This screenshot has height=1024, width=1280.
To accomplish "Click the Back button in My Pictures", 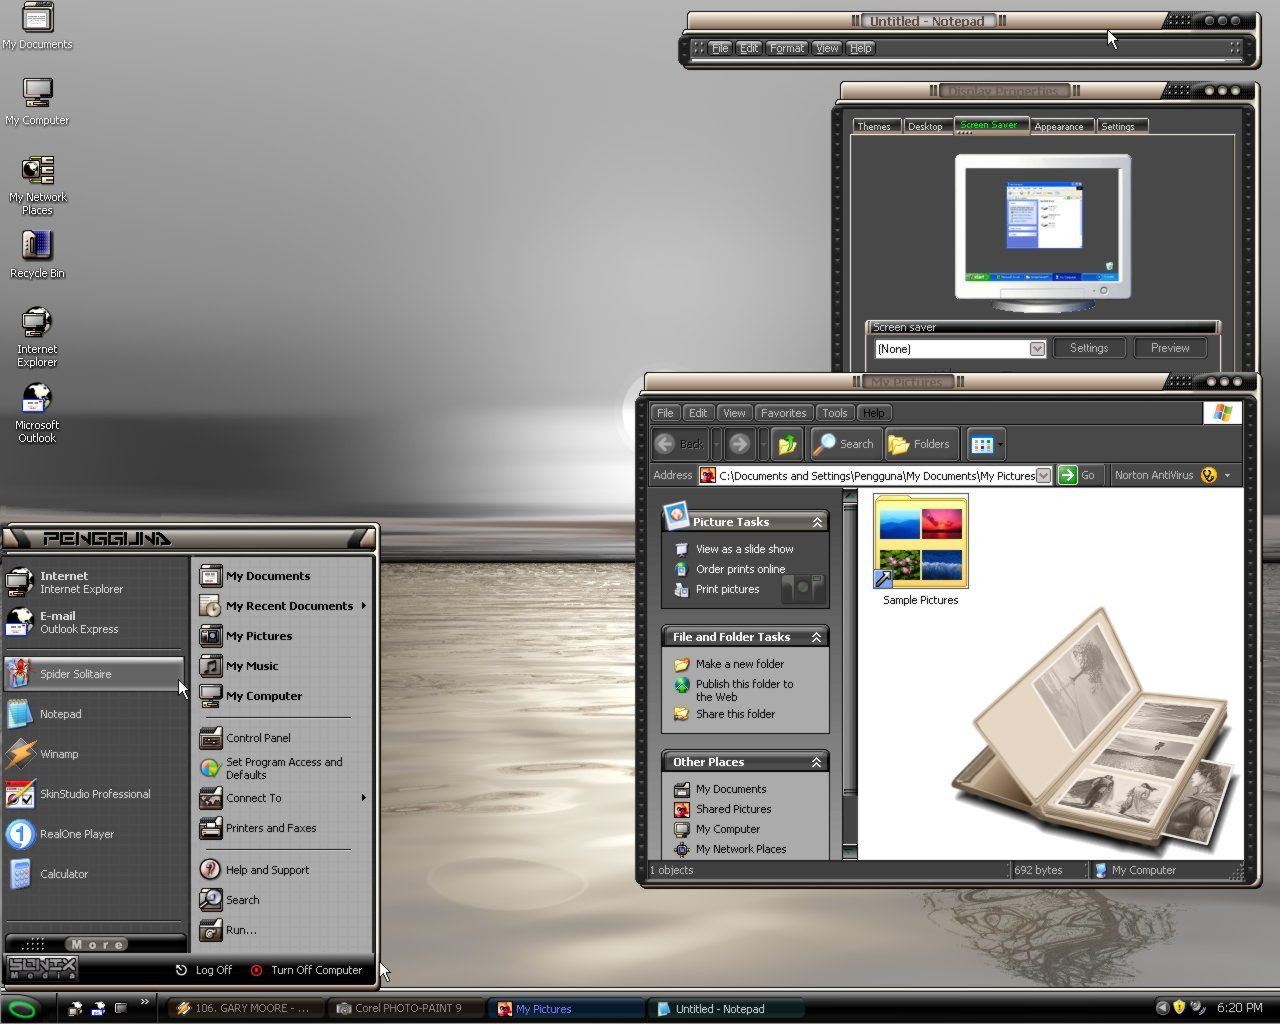I will click(680, 444).
